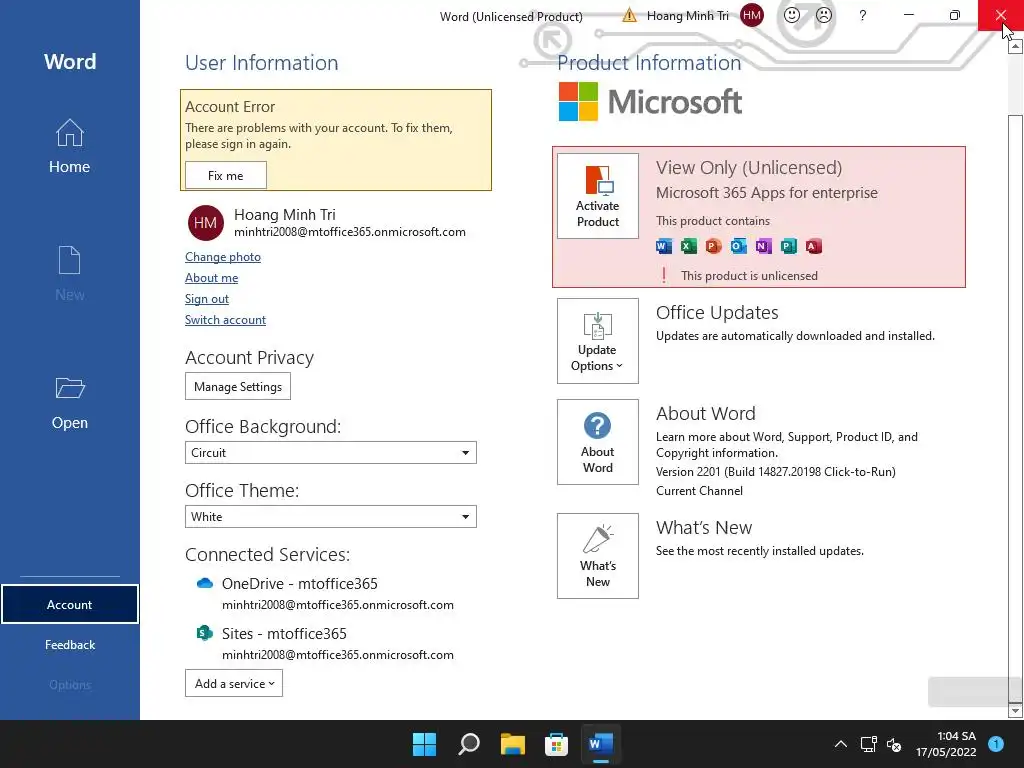Open the Windows Start menu
Viewport: 1024px width, 768px height.
424,744
